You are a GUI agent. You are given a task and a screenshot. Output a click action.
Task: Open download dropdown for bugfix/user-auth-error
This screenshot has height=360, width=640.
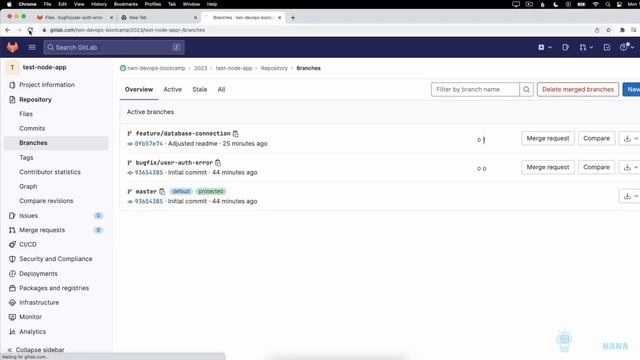(x=630, y=167)
